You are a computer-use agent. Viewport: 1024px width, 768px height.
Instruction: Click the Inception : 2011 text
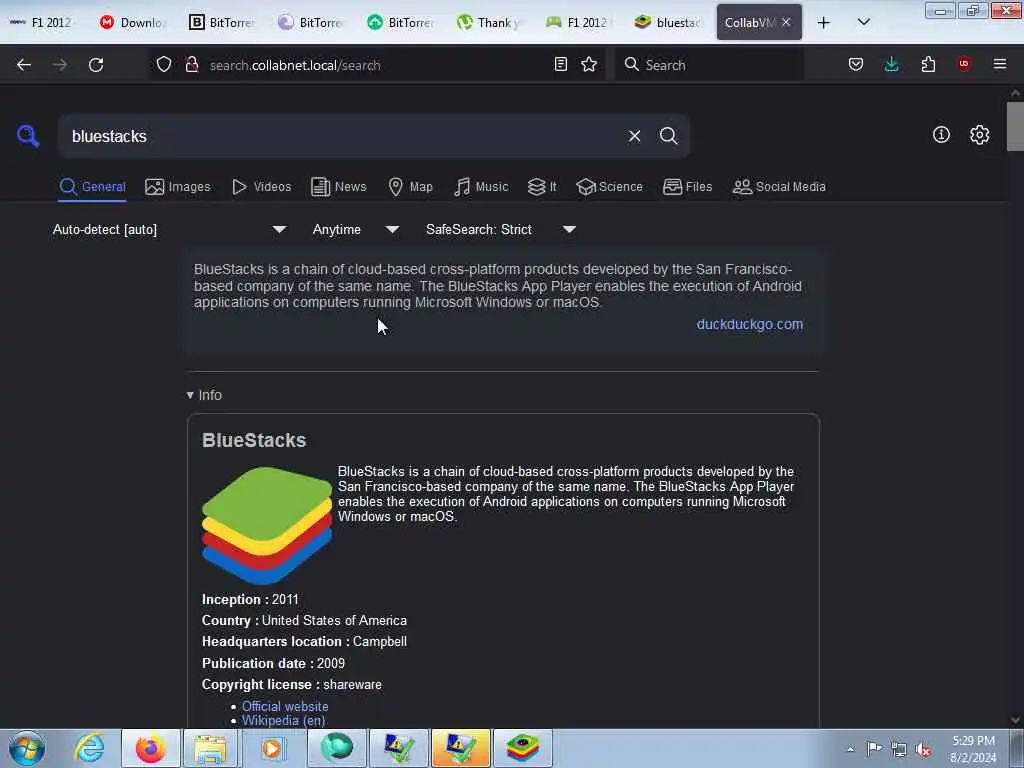[250, 600]
